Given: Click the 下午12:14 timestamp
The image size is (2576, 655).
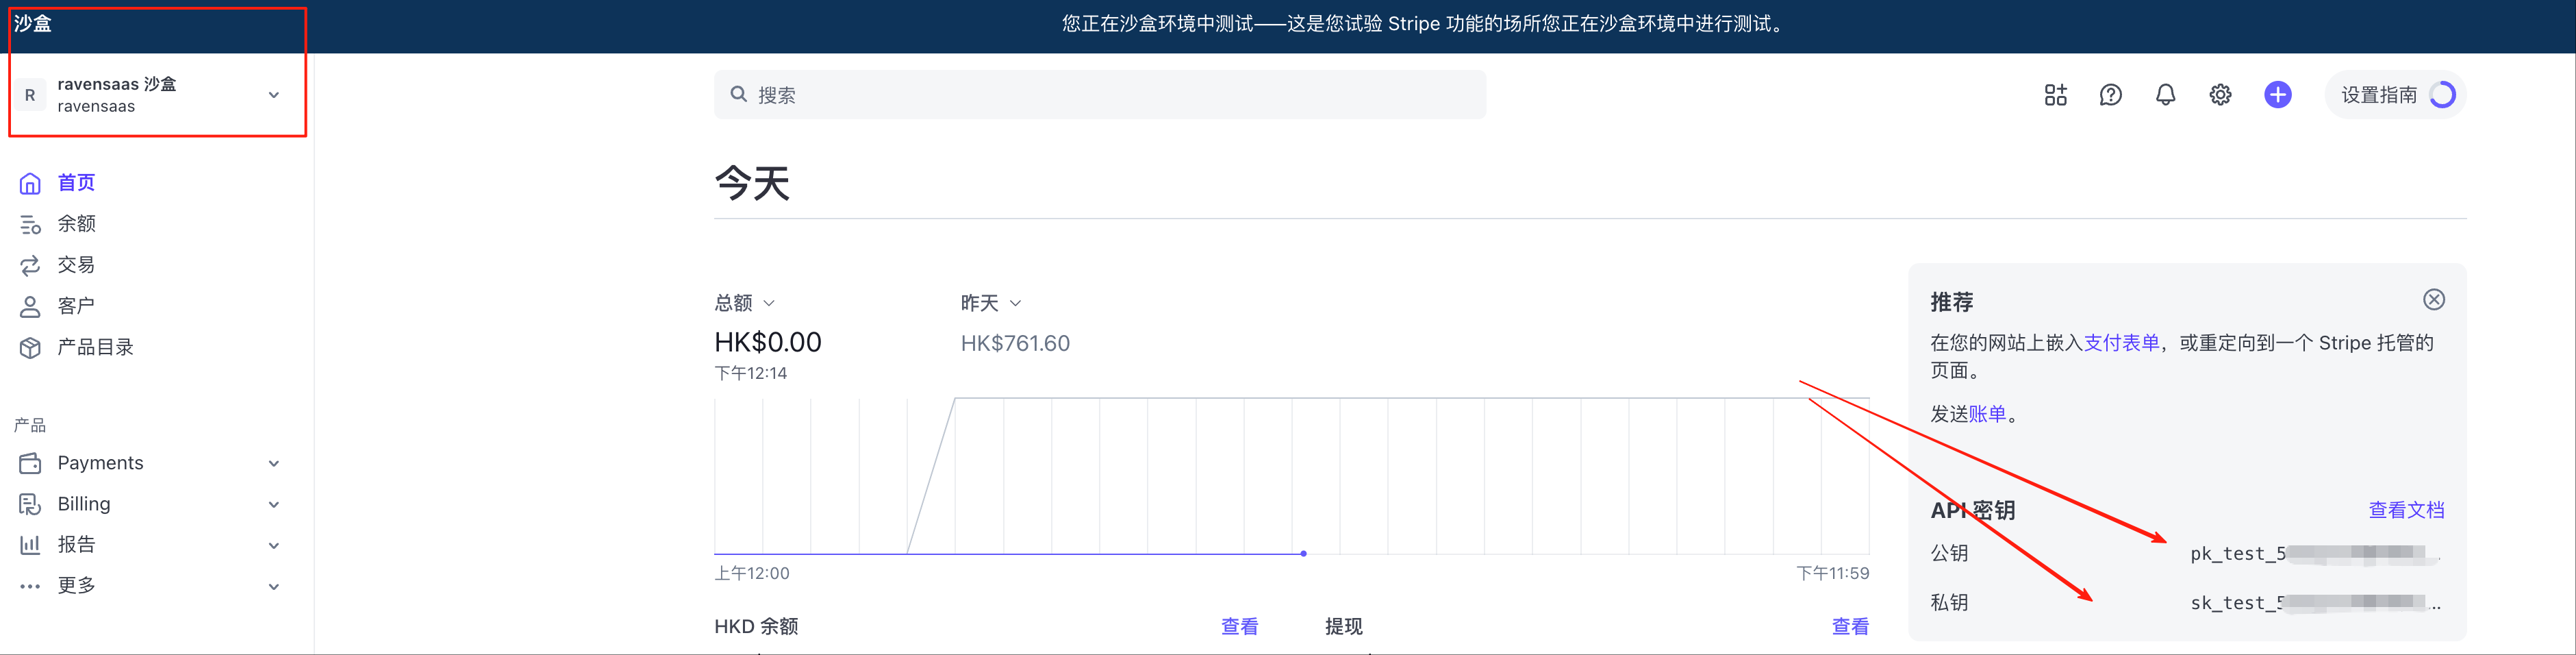Looking at the screenshot, I should point(751,373).
